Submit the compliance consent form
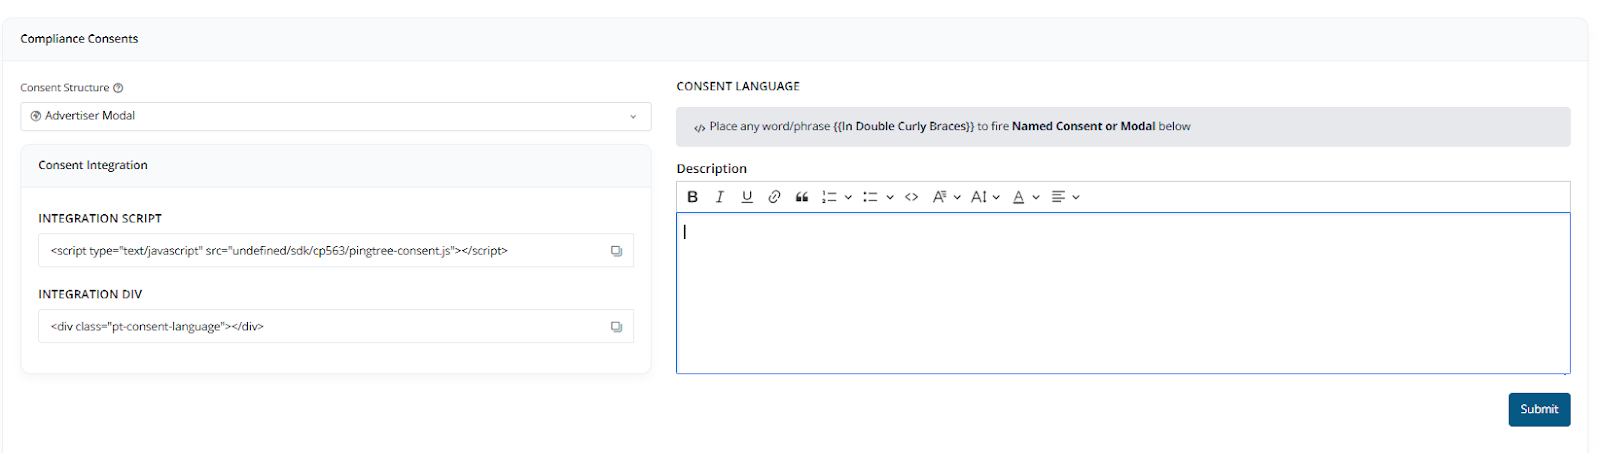 point(1539,409)
